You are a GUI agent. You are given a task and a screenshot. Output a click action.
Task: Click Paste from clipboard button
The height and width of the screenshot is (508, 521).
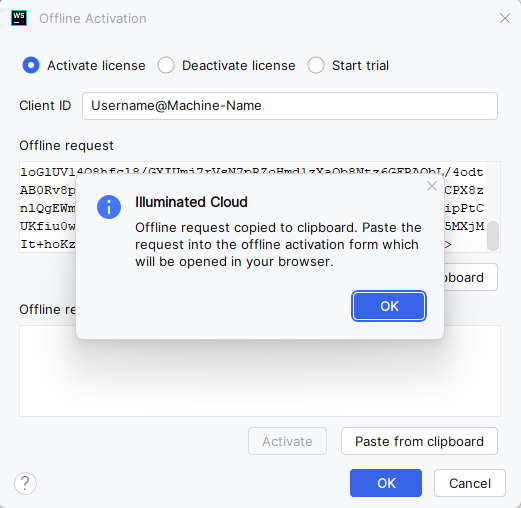point(419,441)
